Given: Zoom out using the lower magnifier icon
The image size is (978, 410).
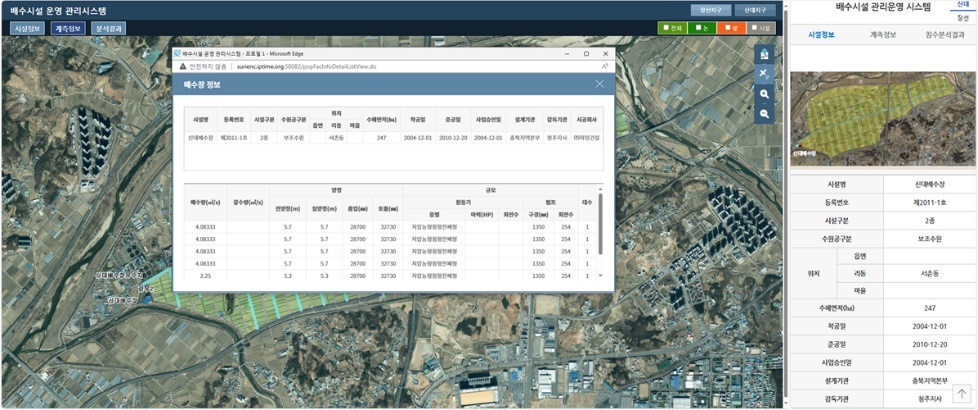Looking at the screenshot, I should click(x=764, y=114).
